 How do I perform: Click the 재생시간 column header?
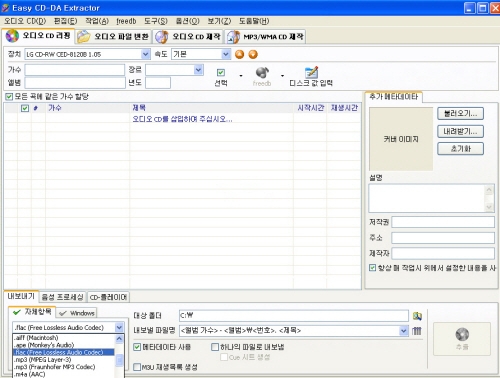click(x=344, y=108)
